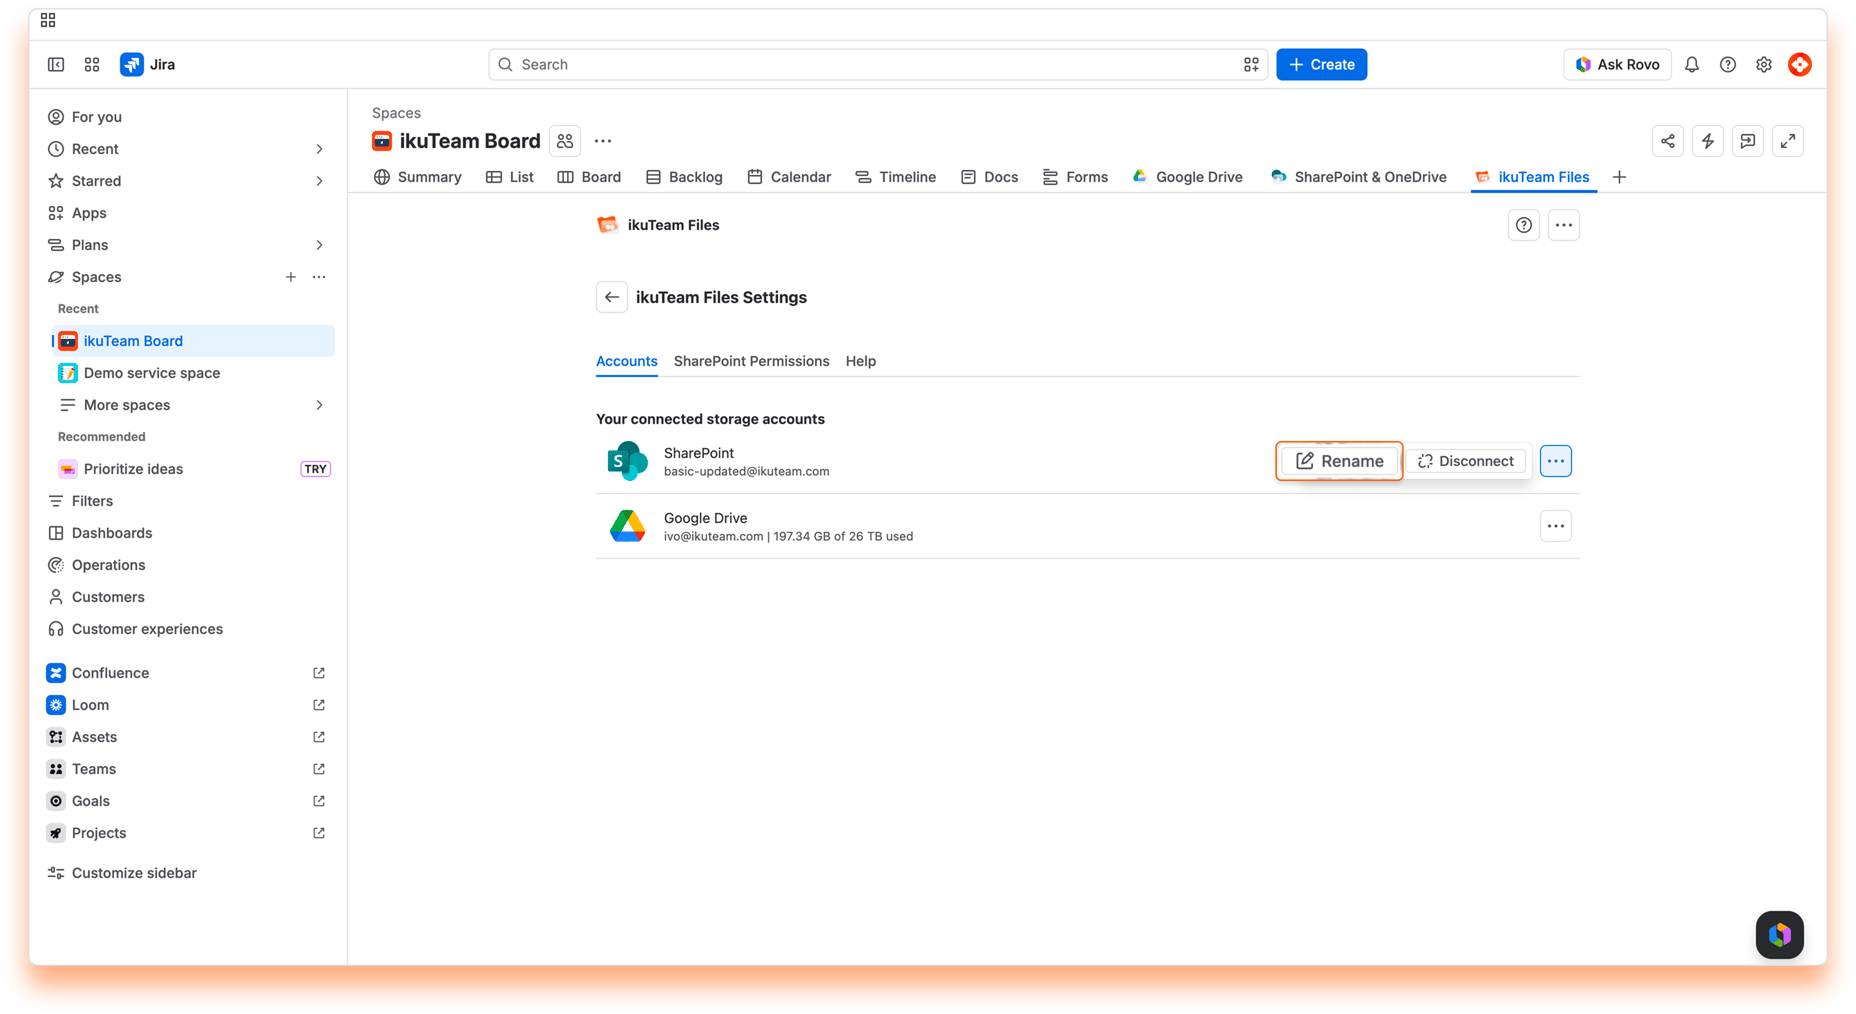The width and height of the screenshot is (1856, 1014).
Task: Open the SharePoint & OneDrive tab
Action: click(x=1358, y=177)
